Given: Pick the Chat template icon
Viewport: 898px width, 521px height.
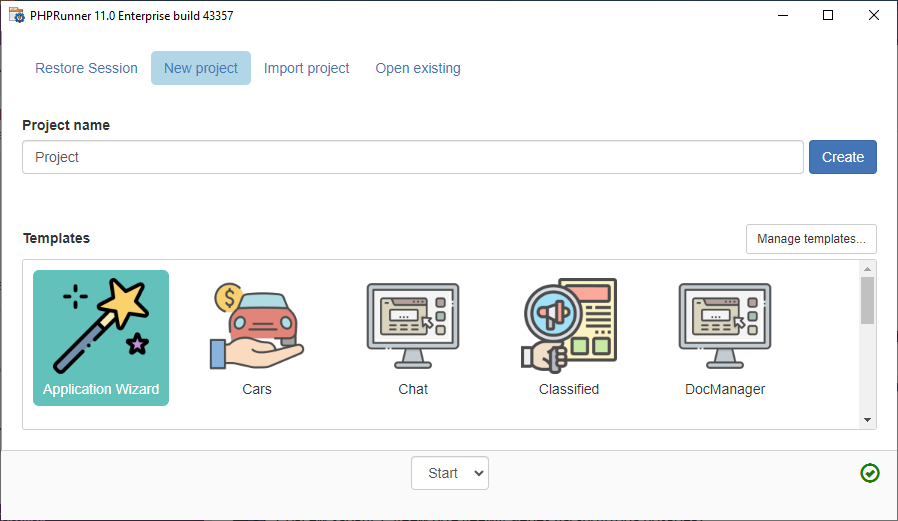Looking at the screenshot, I should click(413, 325).
